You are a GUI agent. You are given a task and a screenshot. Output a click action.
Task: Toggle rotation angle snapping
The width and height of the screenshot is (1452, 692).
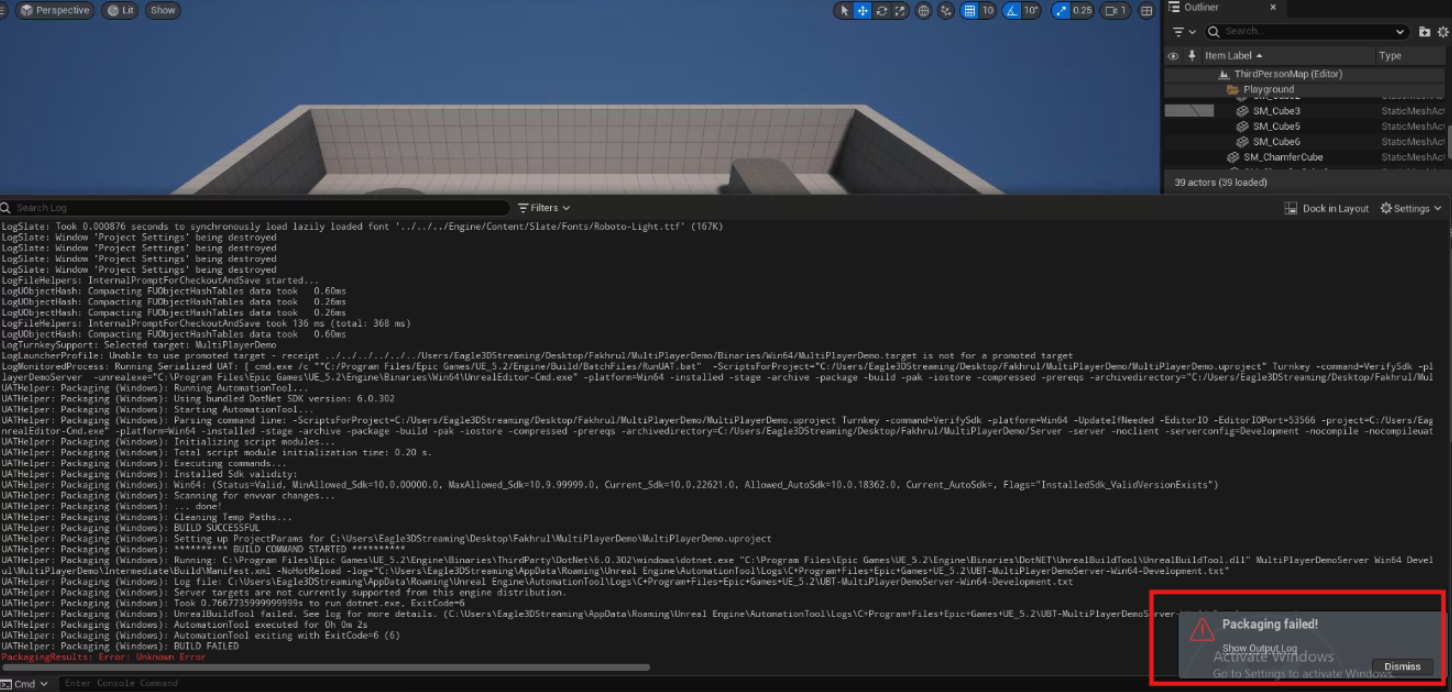[x=1012, y=11]
